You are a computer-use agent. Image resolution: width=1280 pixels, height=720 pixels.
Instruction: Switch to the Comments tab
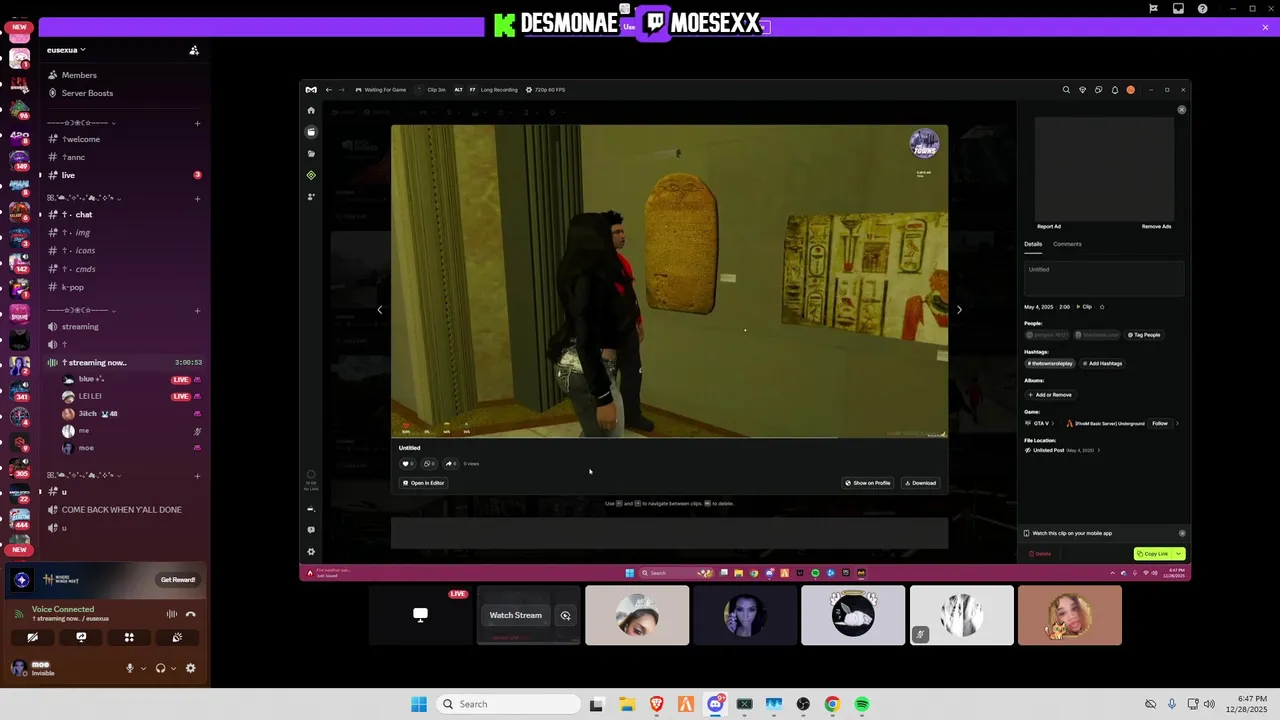click(1067, 244)
